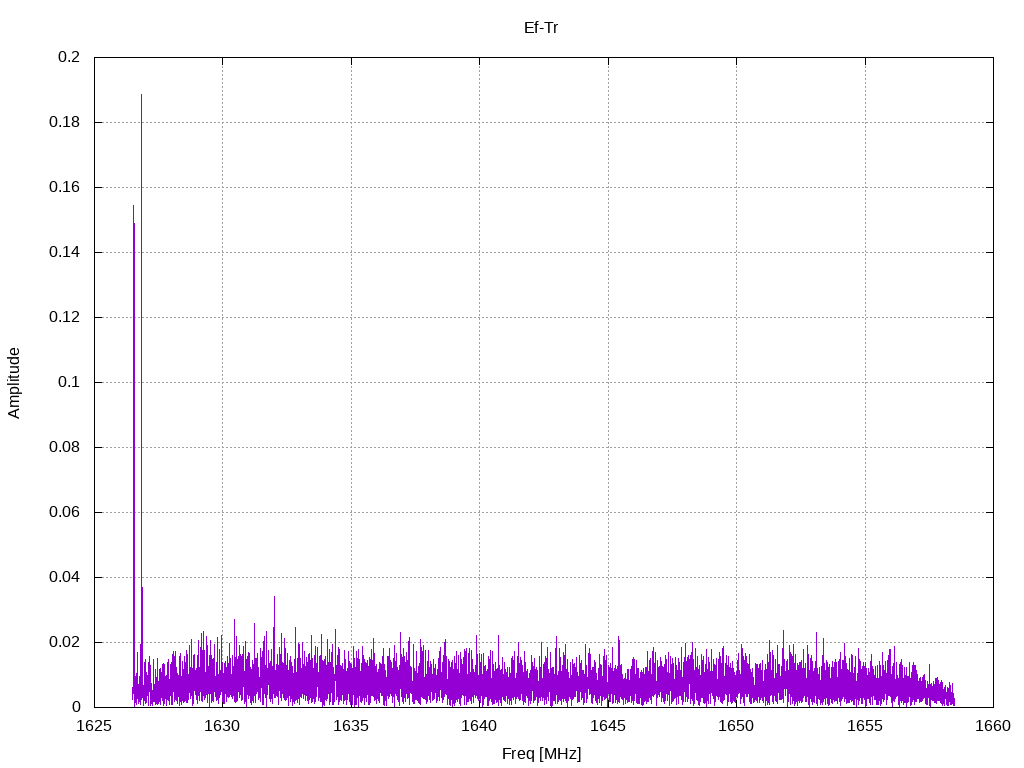Click x-axis tick label 1655

[865, 726]
